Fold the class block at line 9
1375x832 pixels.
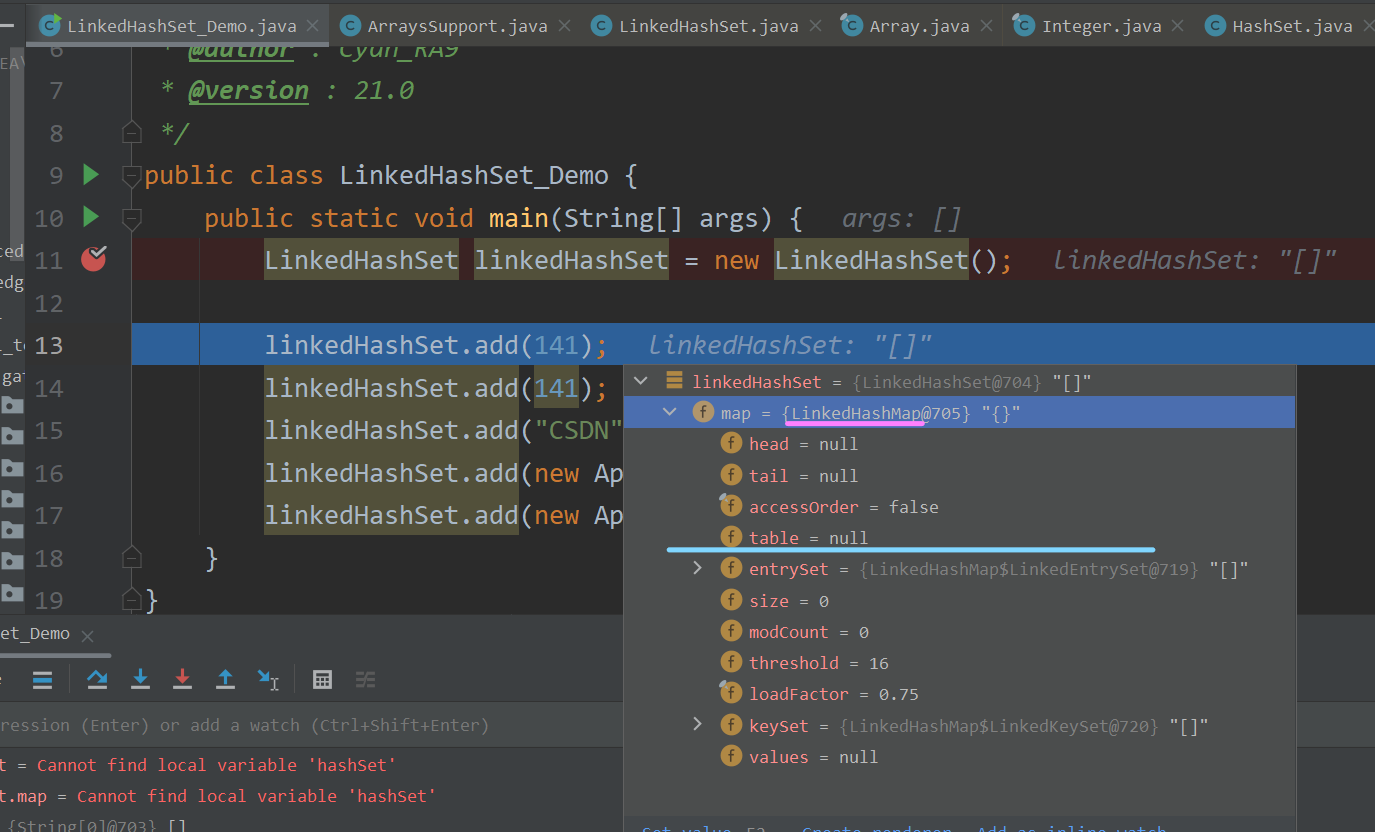click(x=131, y=176)
